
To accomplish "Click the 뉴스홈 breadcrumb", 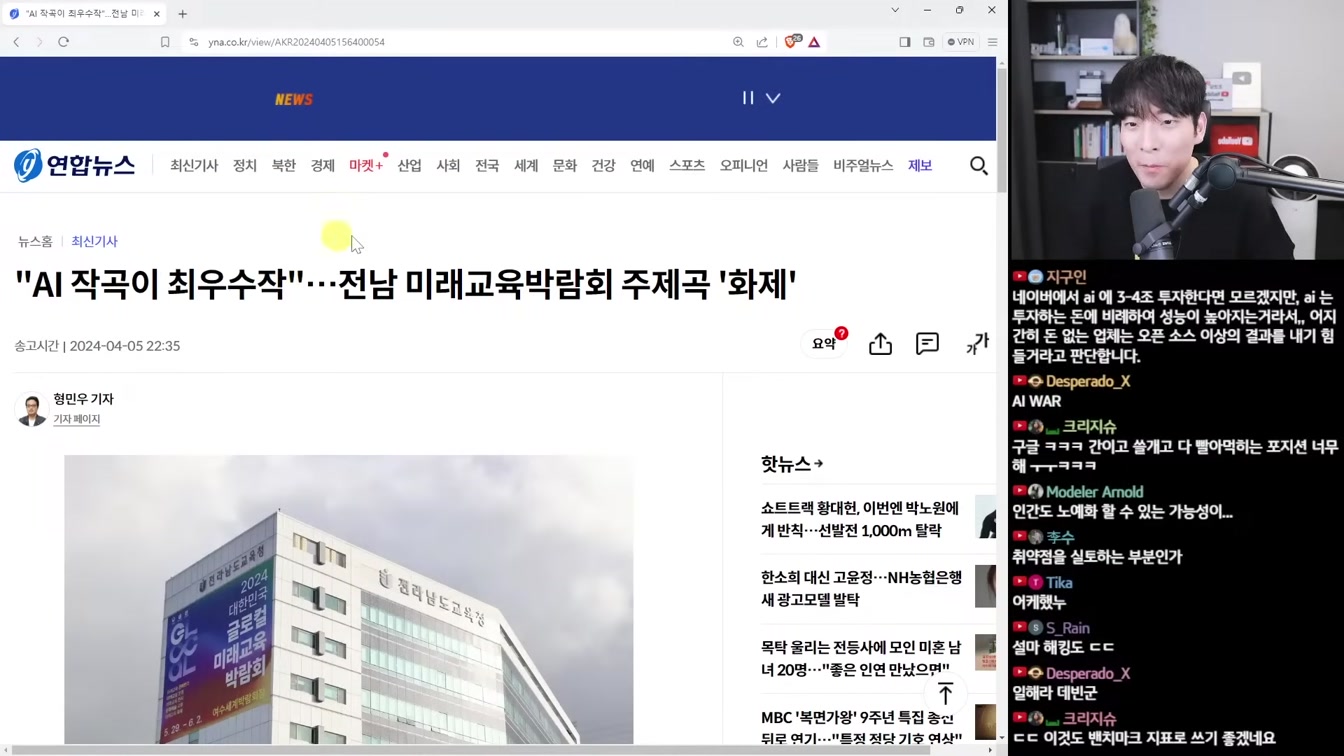I will click(x=35, y=241).
